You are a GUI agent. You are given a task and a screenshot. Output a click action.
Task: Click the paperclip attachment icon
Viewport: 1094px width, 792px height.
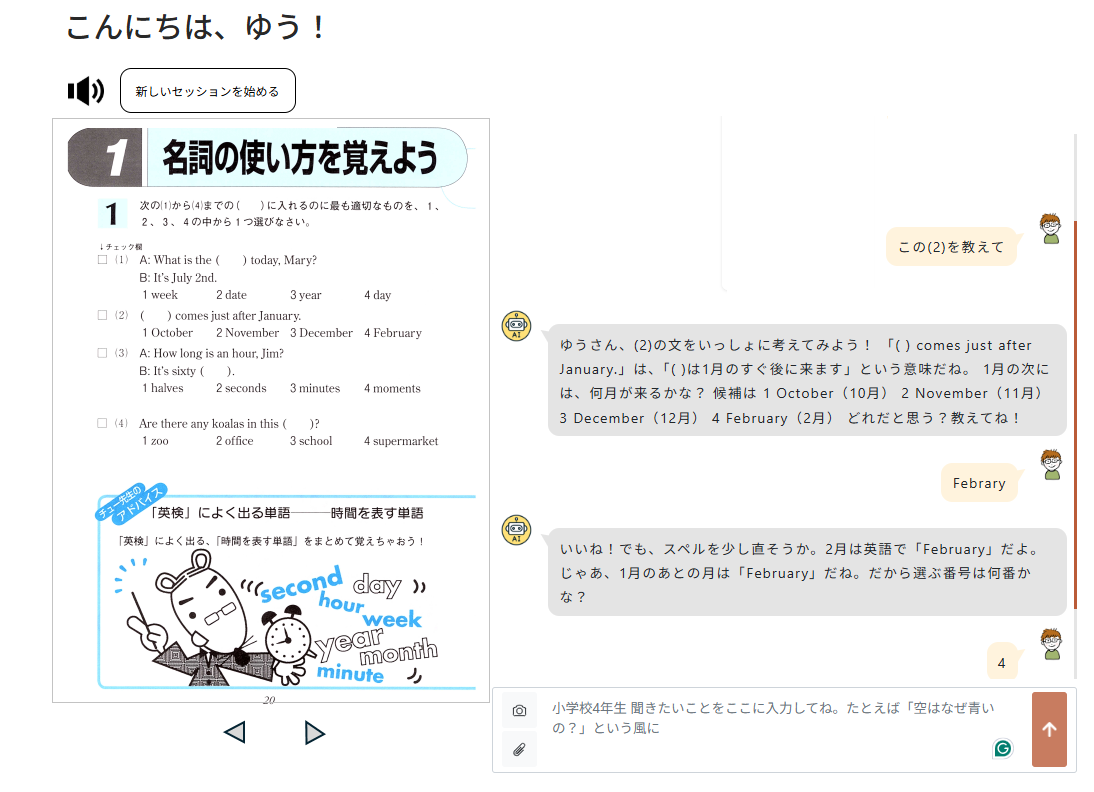(519, 749)
